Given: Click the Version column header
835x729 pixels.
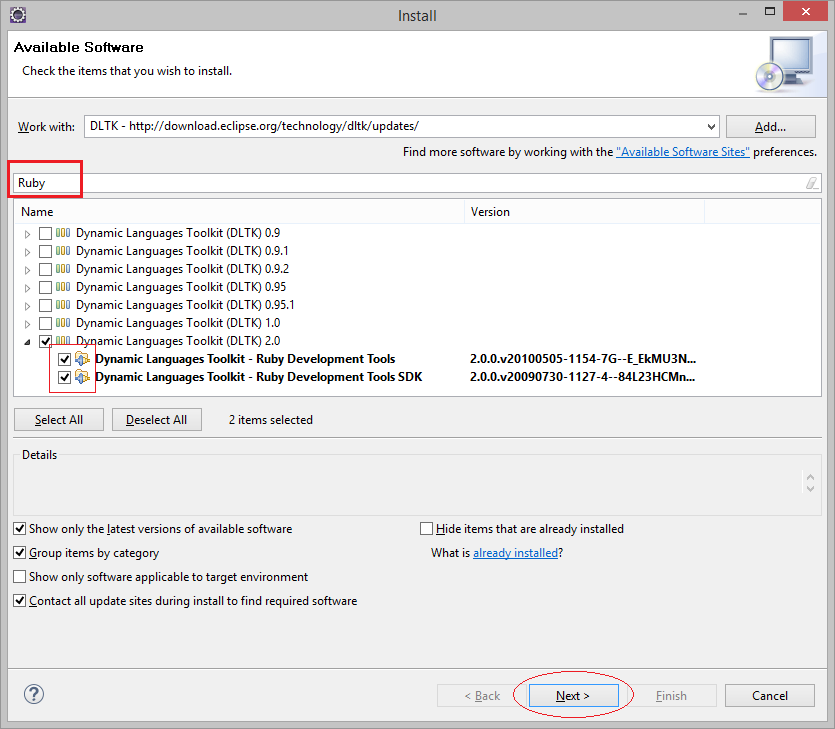Looking at the screenshot, I should 584,212.
